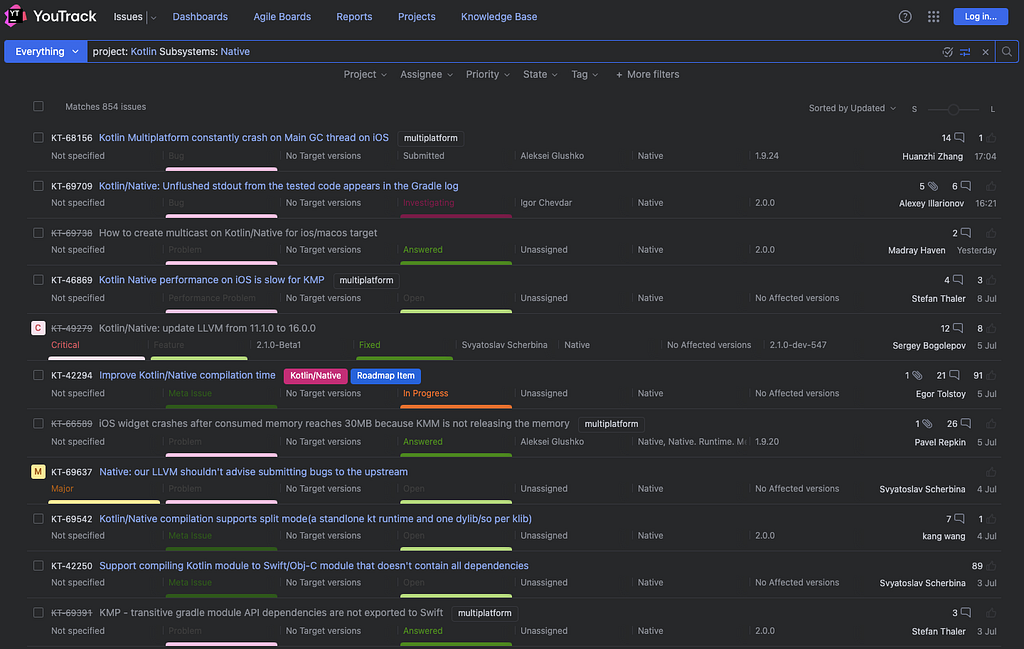Select checkbox for issue KT-69738
The image size is (1024, 649).
39,232
